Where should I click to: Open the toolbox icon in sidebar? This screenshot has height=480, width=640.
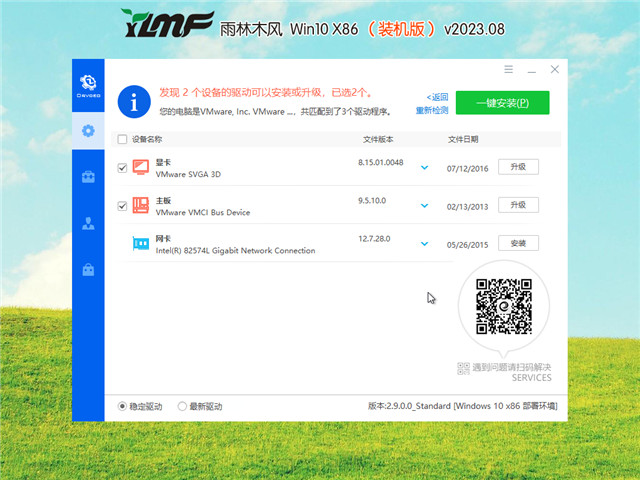tap(88, 177)
